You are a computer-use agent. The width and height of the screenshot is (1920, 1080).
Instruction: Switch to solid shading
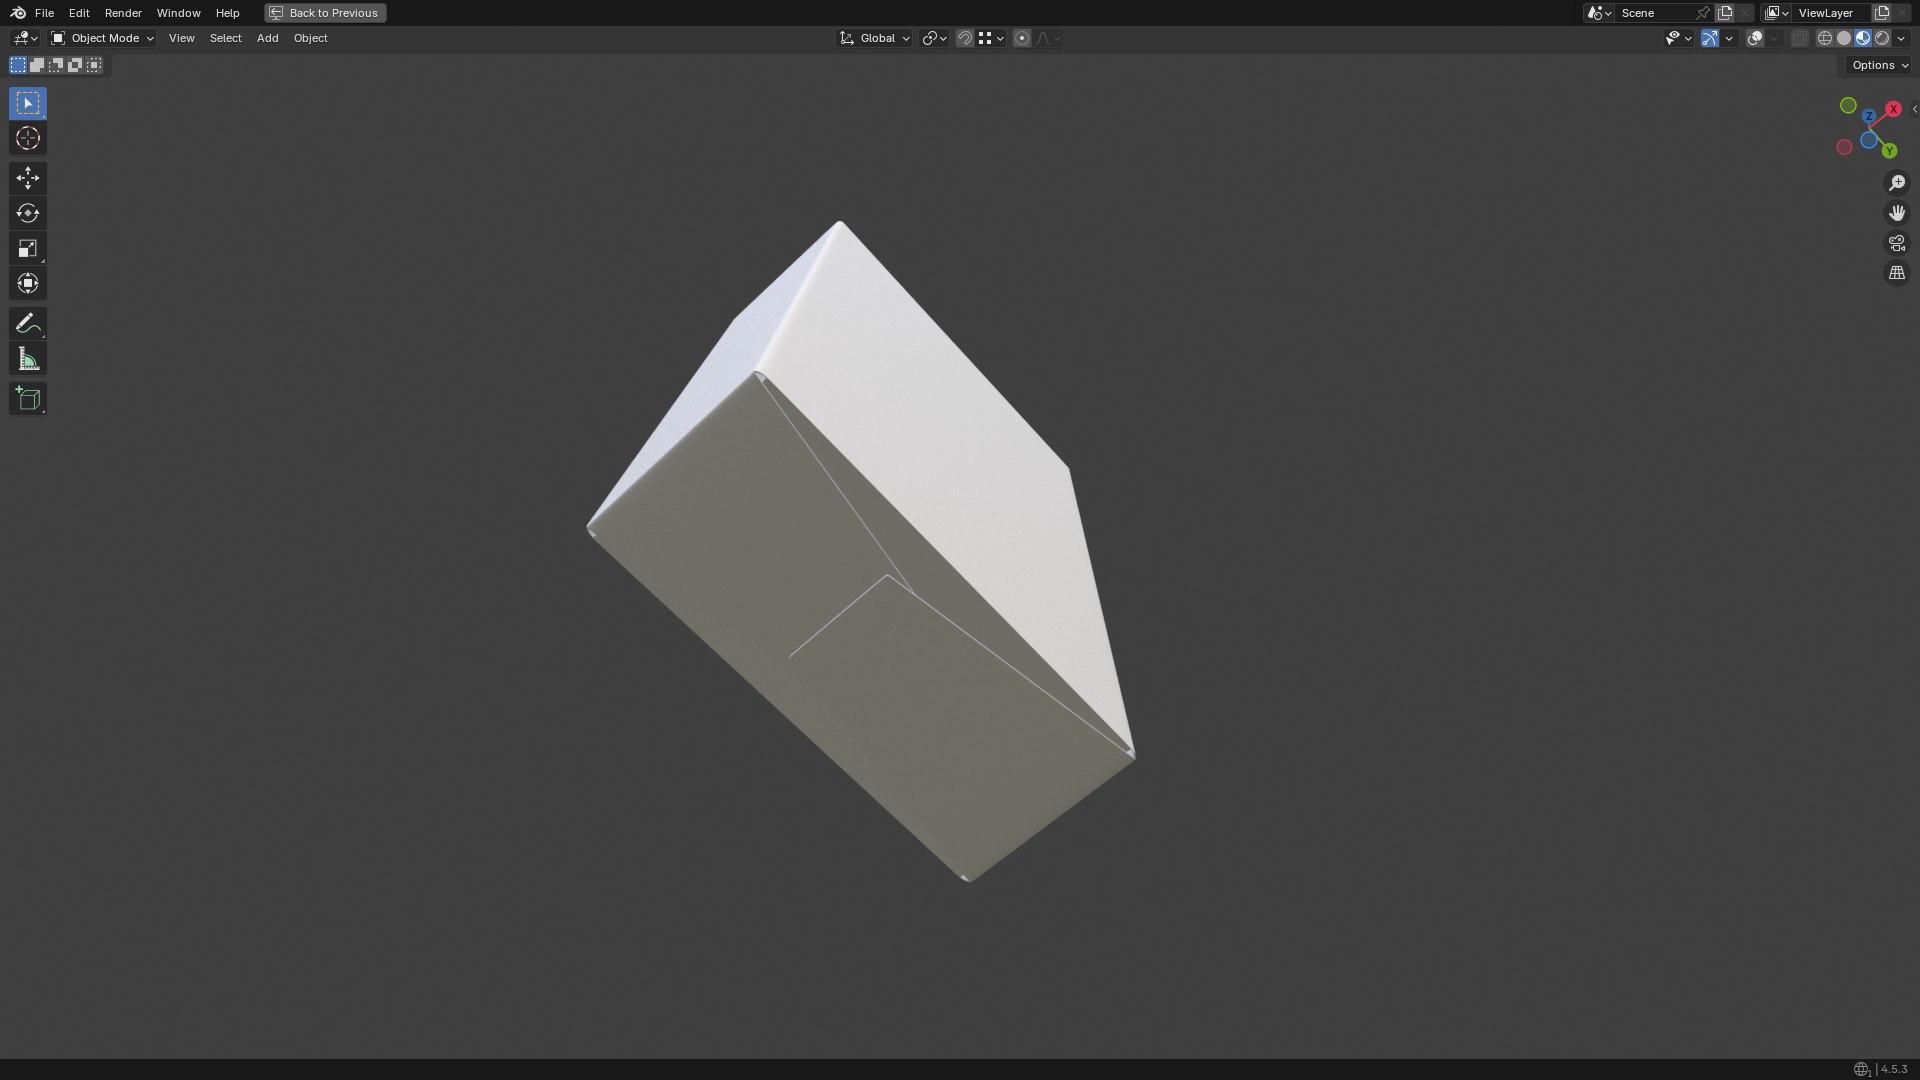(1844, 38)
